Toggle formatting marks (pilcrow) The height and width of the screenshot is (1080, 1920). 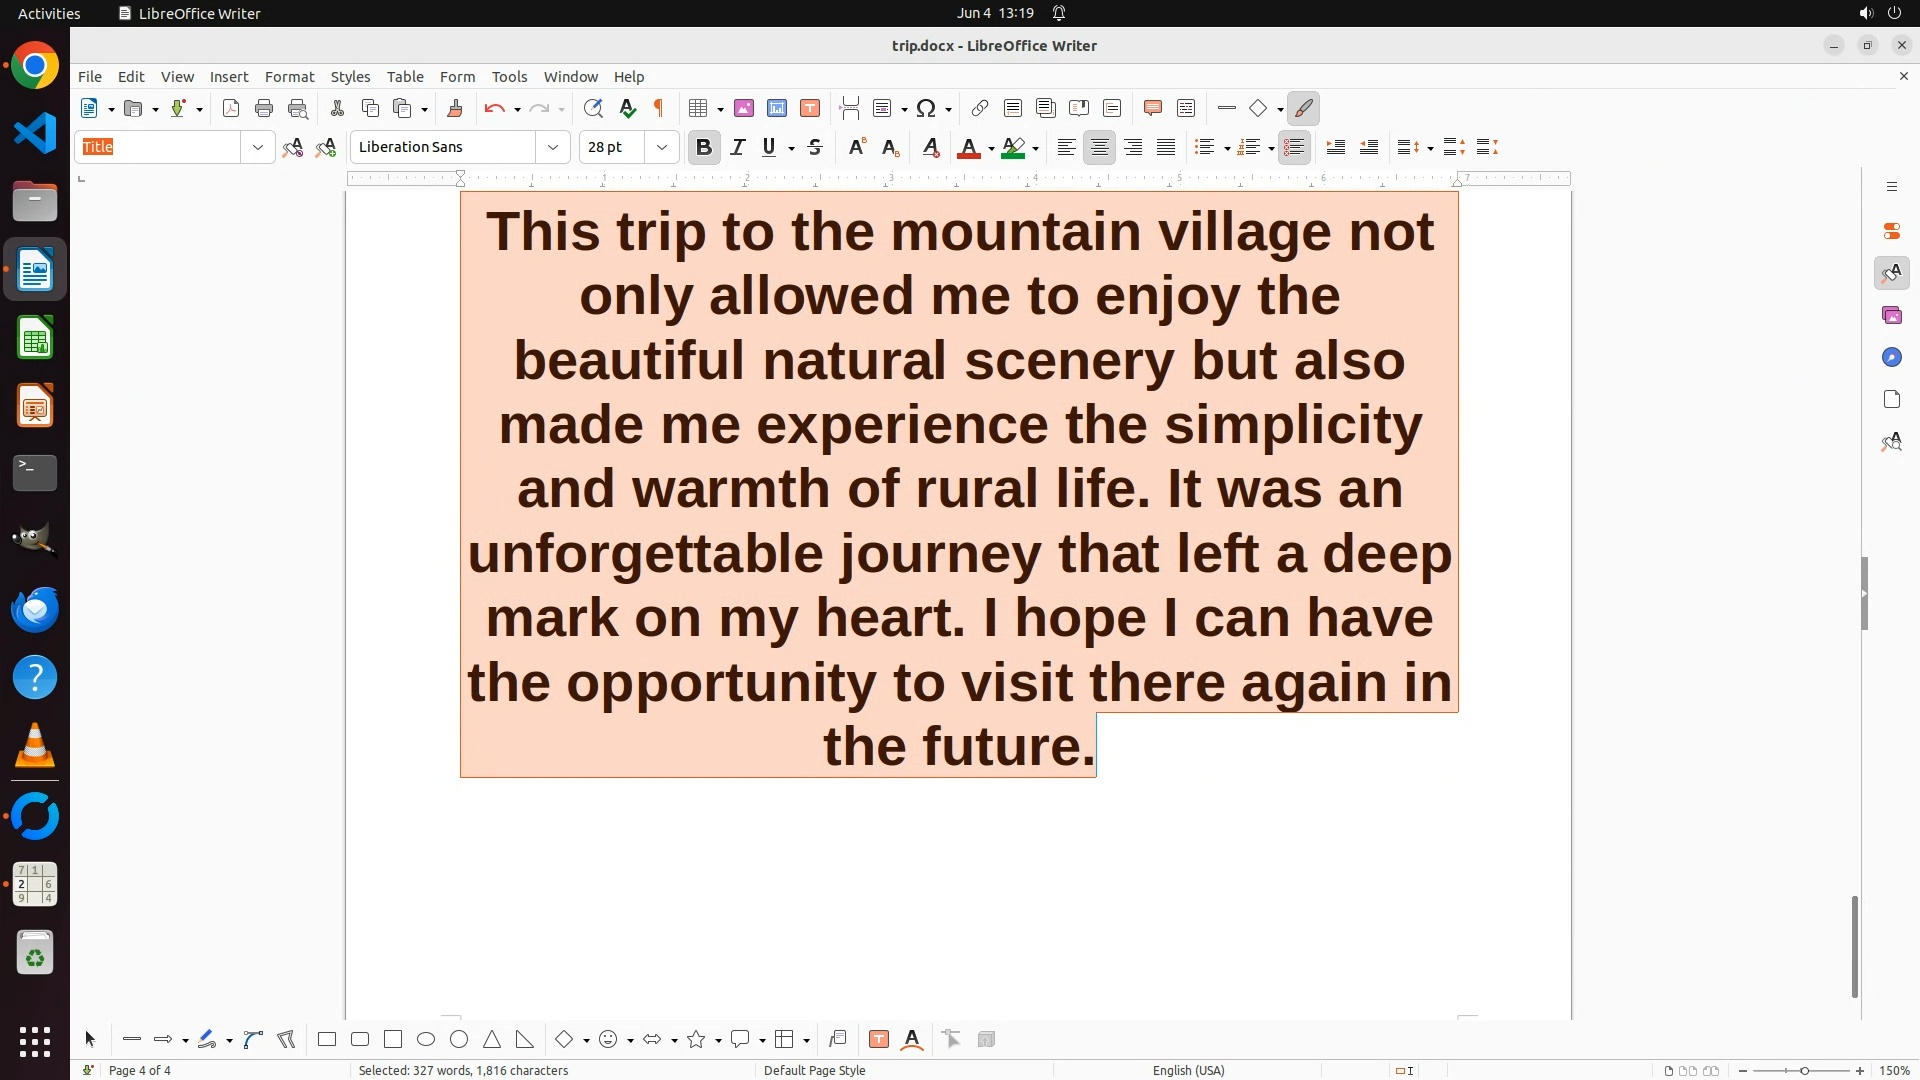[659, 109]
